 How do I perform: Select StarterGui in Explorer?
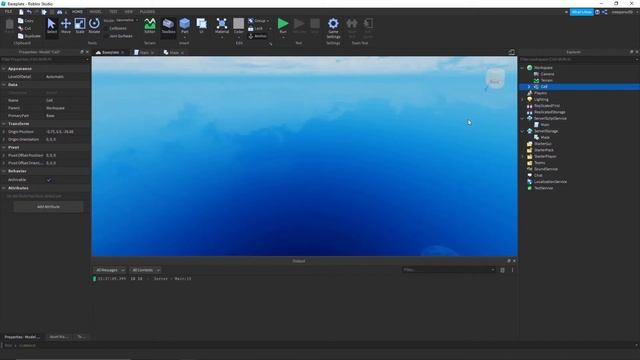click(x=543, y=144)
